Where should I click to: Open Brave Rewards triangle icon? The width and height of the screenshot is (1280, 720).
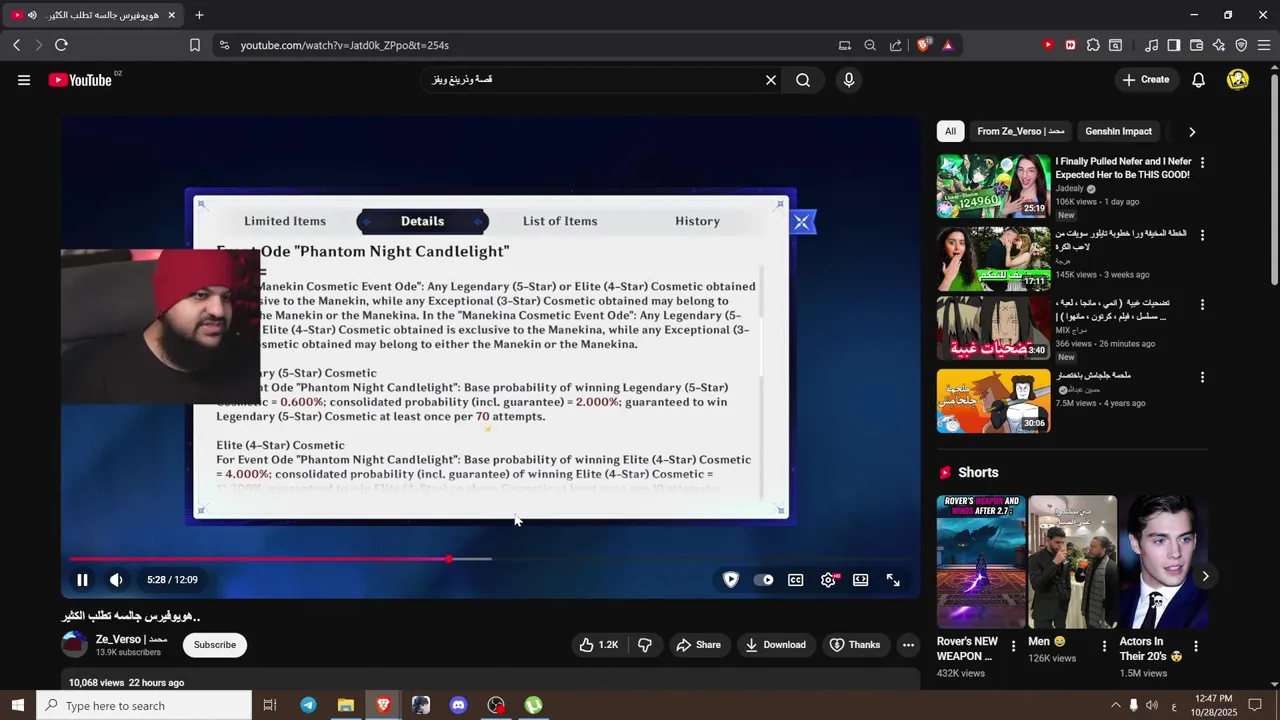point(948,45)
